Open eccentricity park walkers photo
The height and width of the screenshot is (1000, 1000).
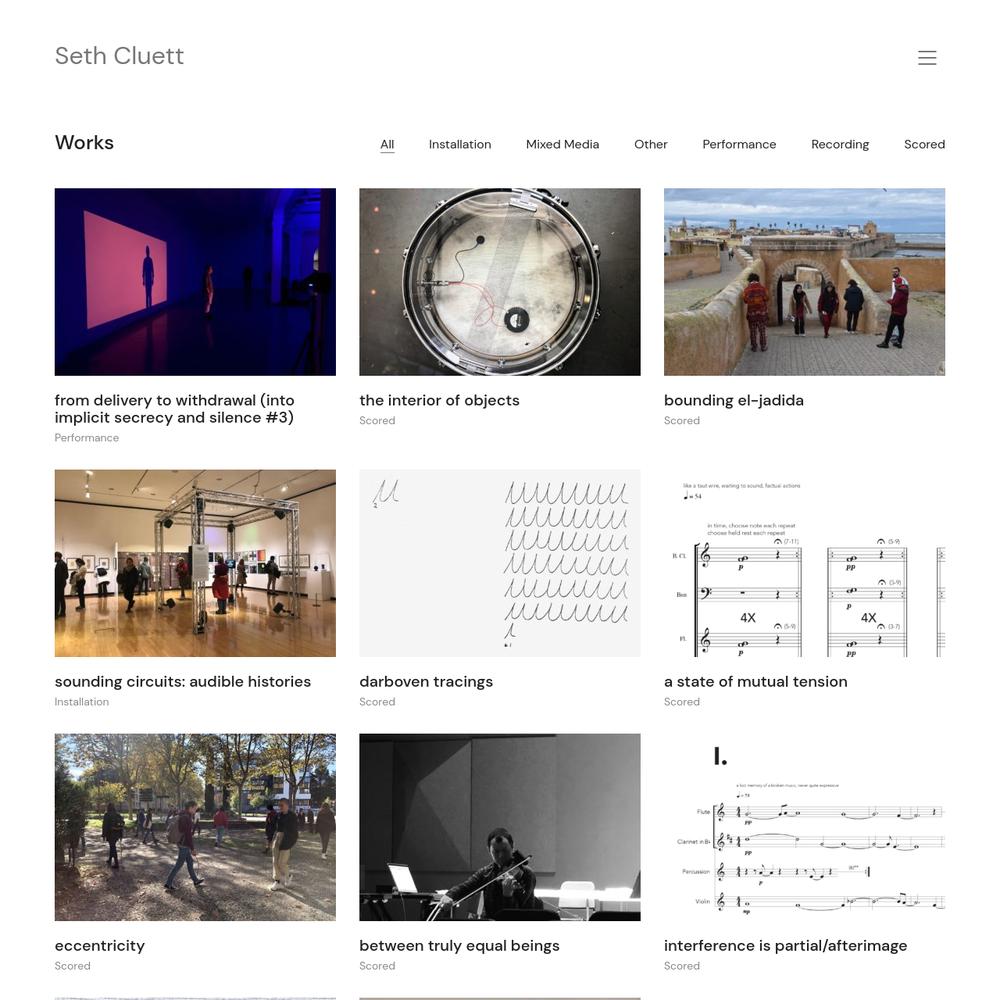coord(195,827)
